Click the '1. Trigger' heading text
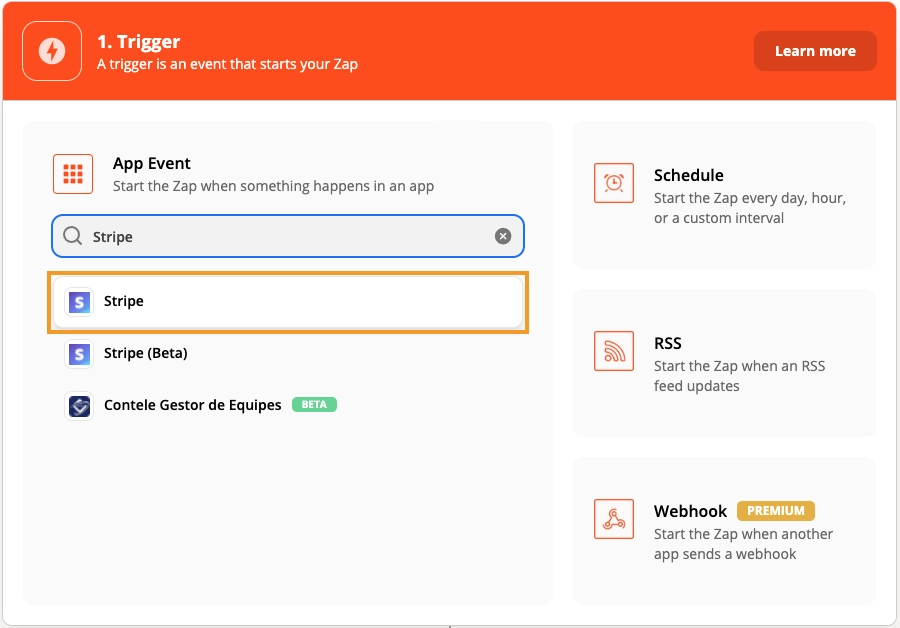This screenshot has width=900, height=628. tap(138, 41)
